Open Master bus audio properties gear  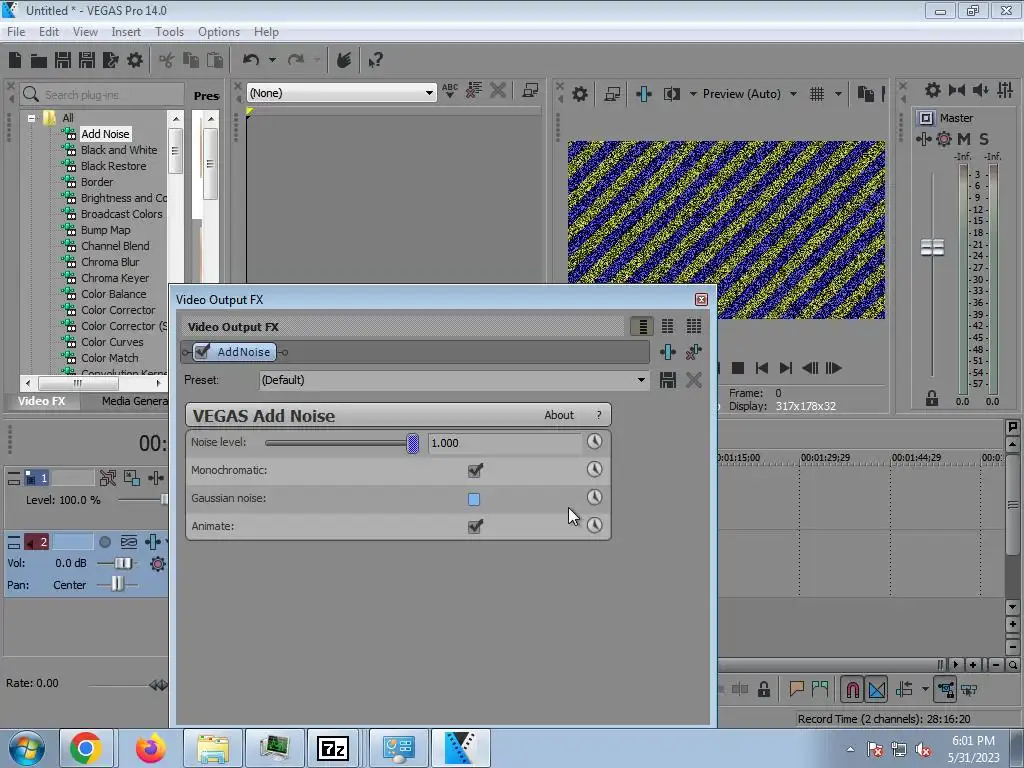click(x=933, y=90)
